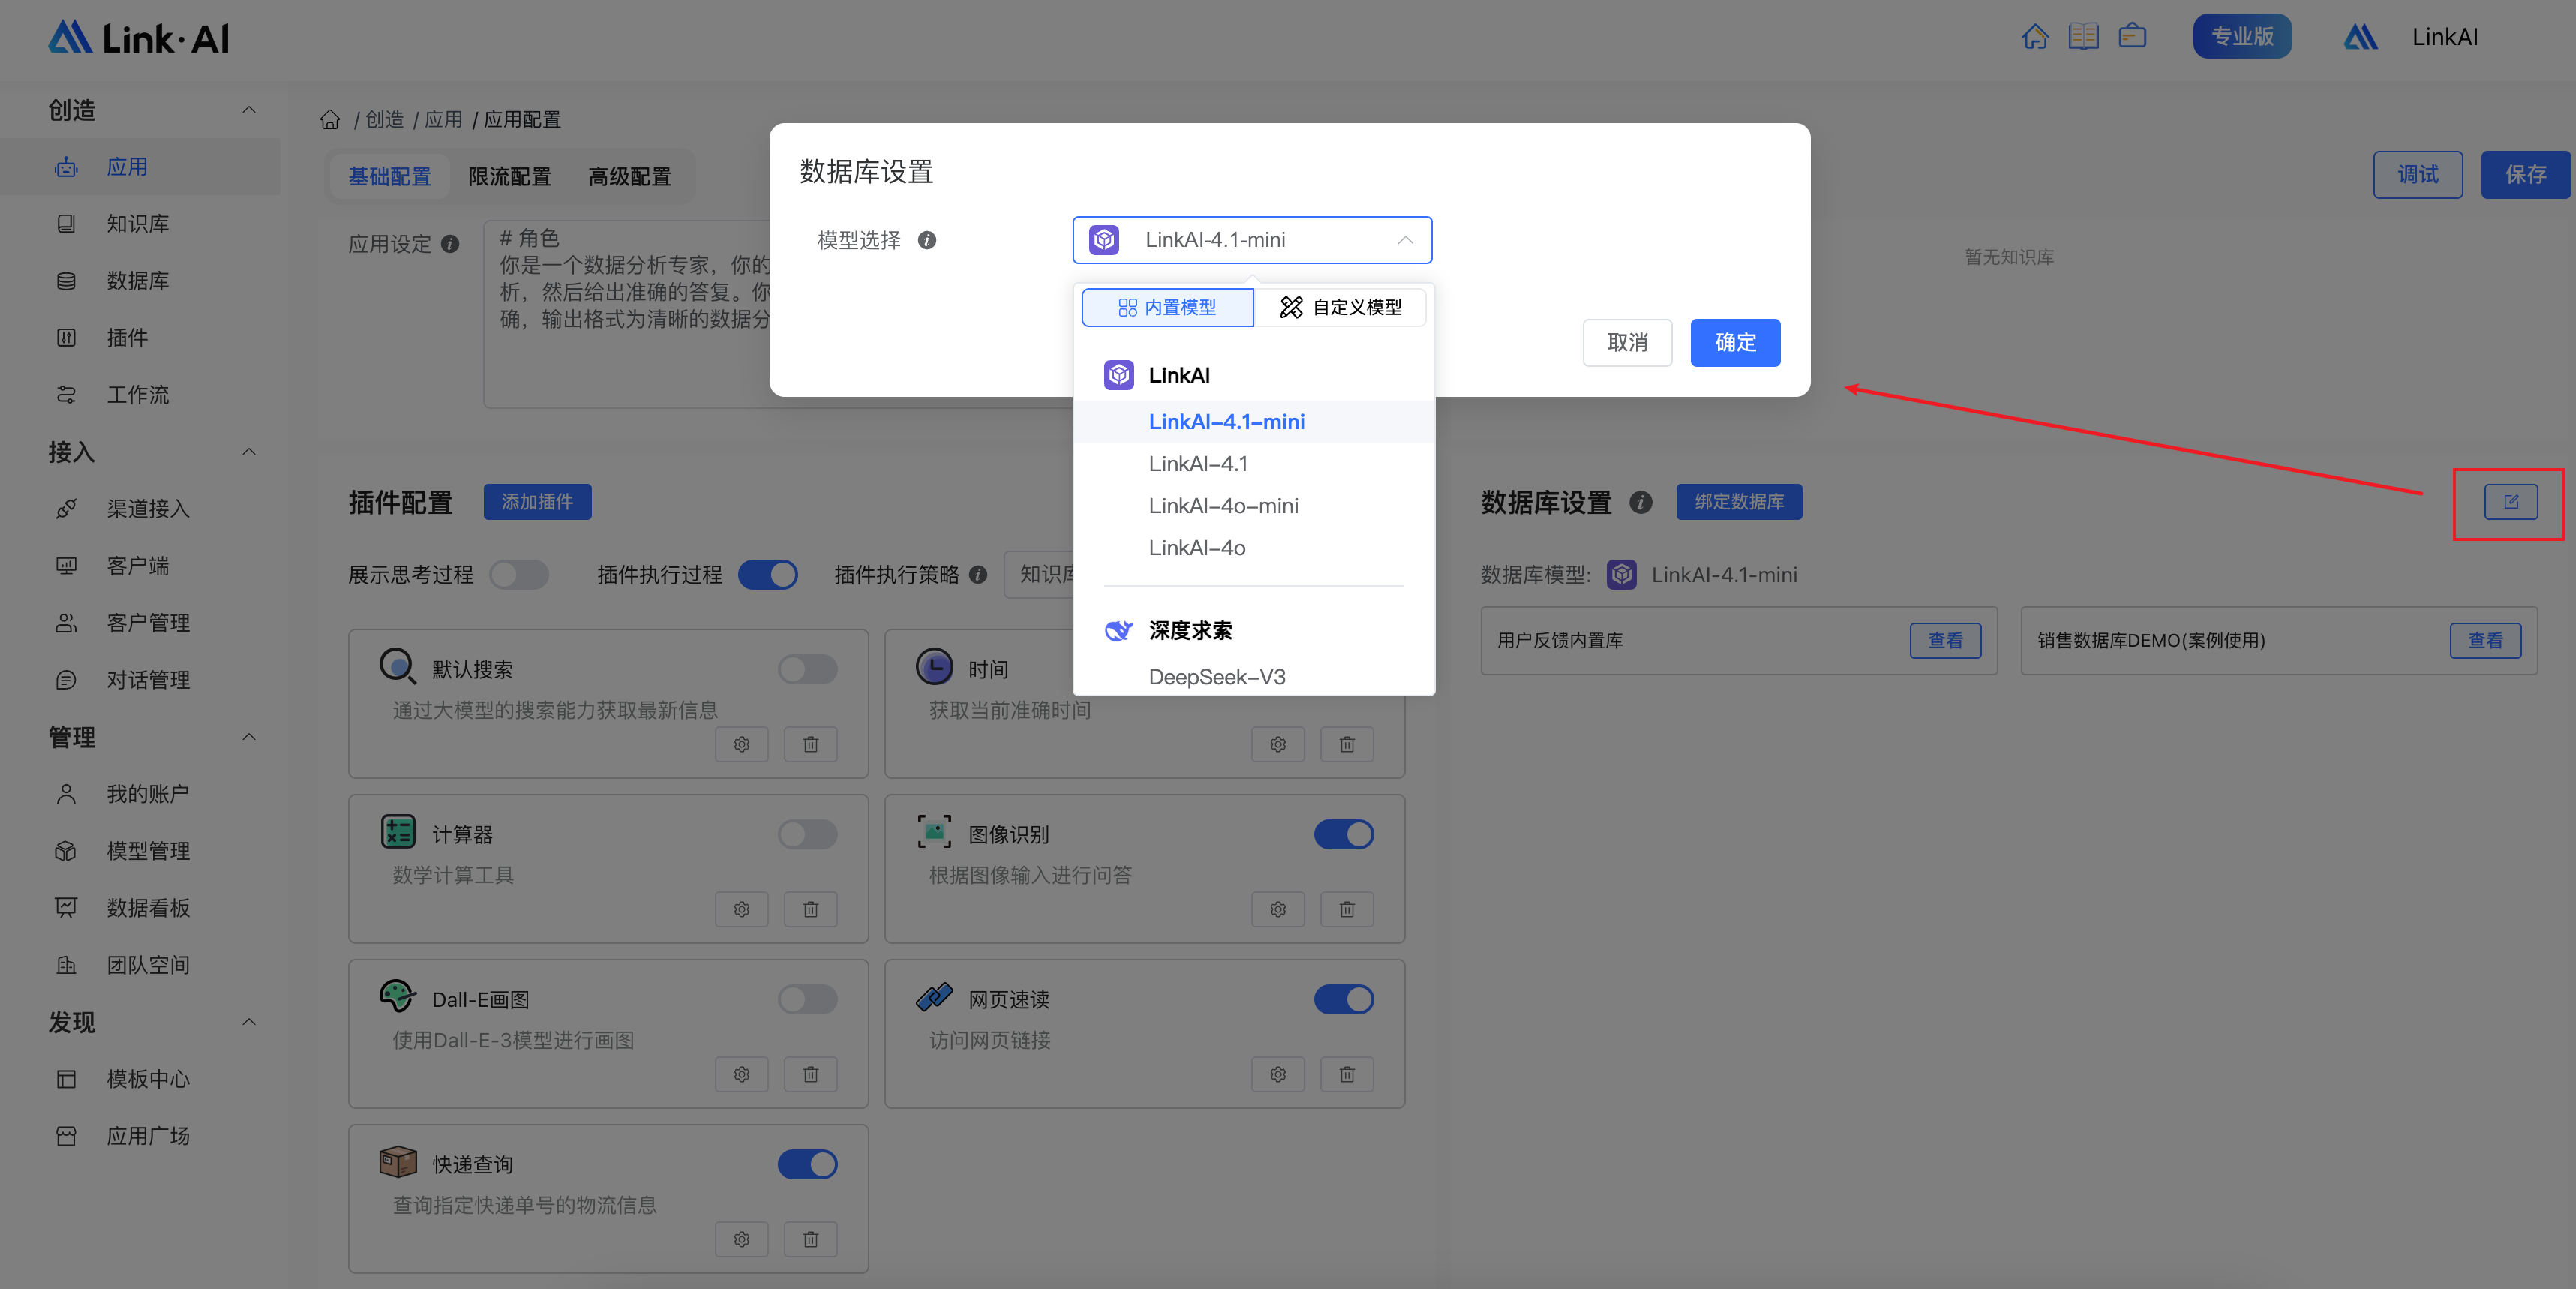Open settings gear for 图像识别 plugin
The height and width of the screenshot is (1289, 2576).
1278,909
